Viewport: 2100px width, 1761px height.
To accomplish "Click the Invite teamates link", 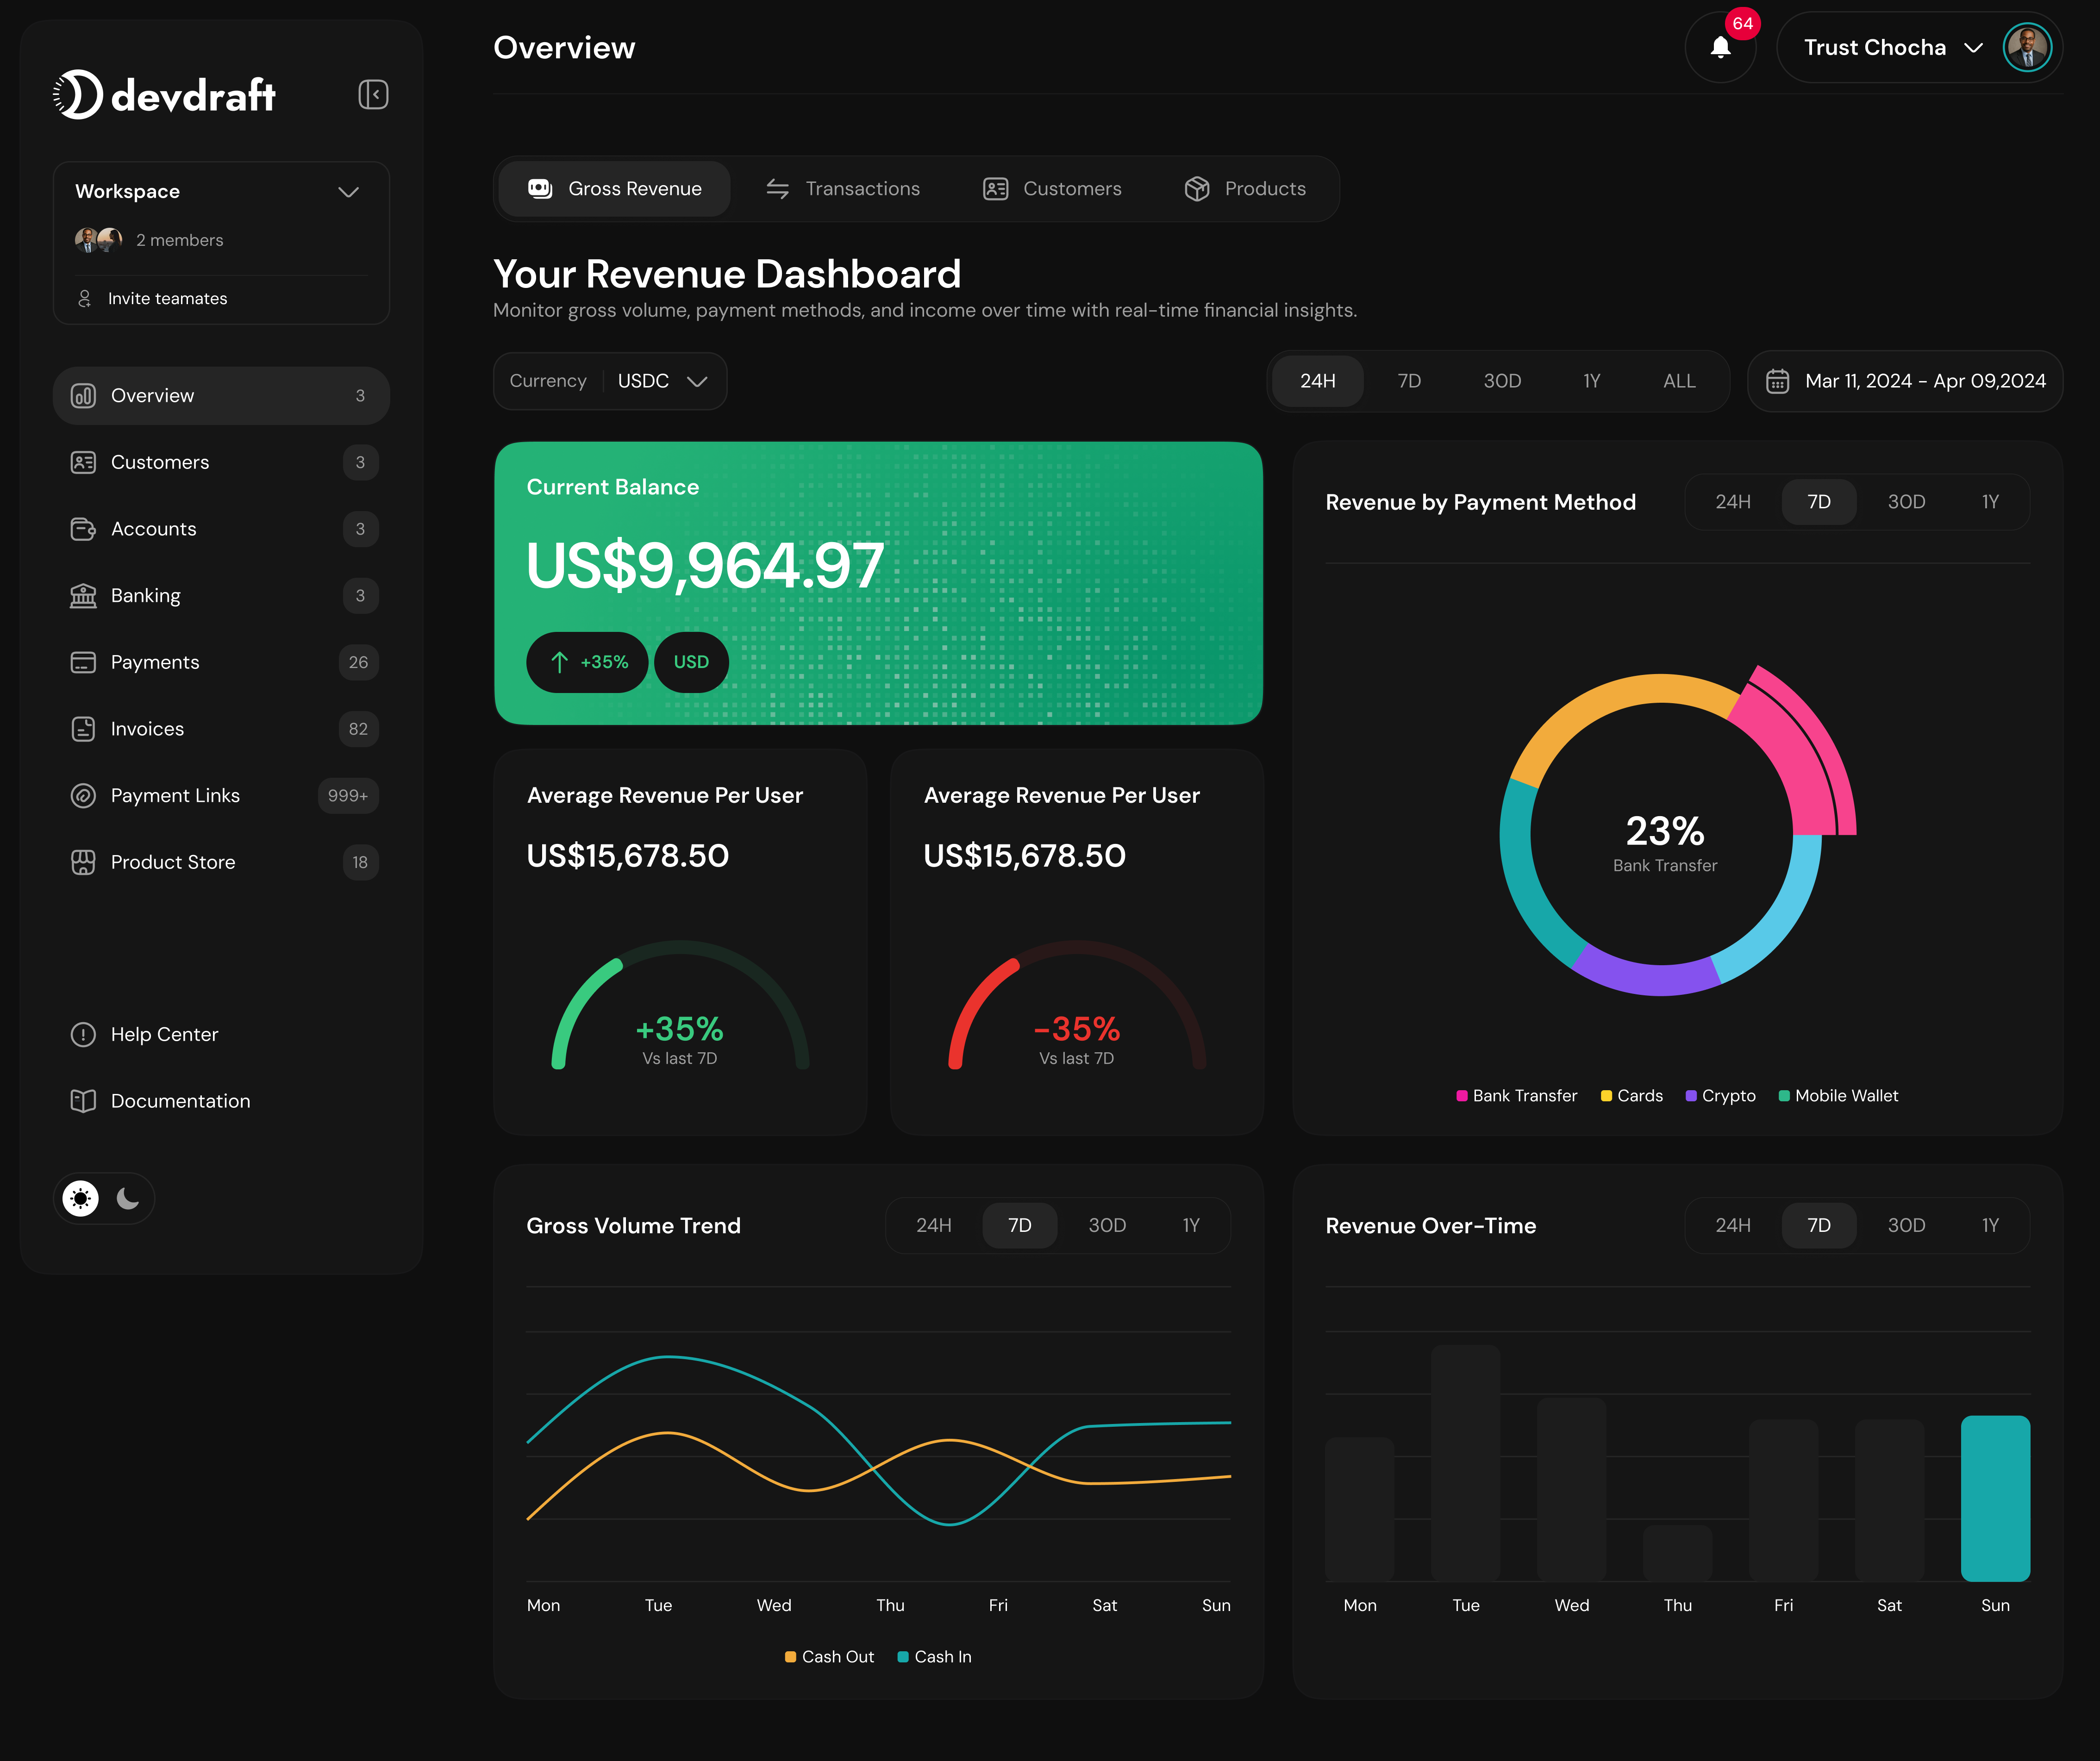I will (x=168, y=298).
